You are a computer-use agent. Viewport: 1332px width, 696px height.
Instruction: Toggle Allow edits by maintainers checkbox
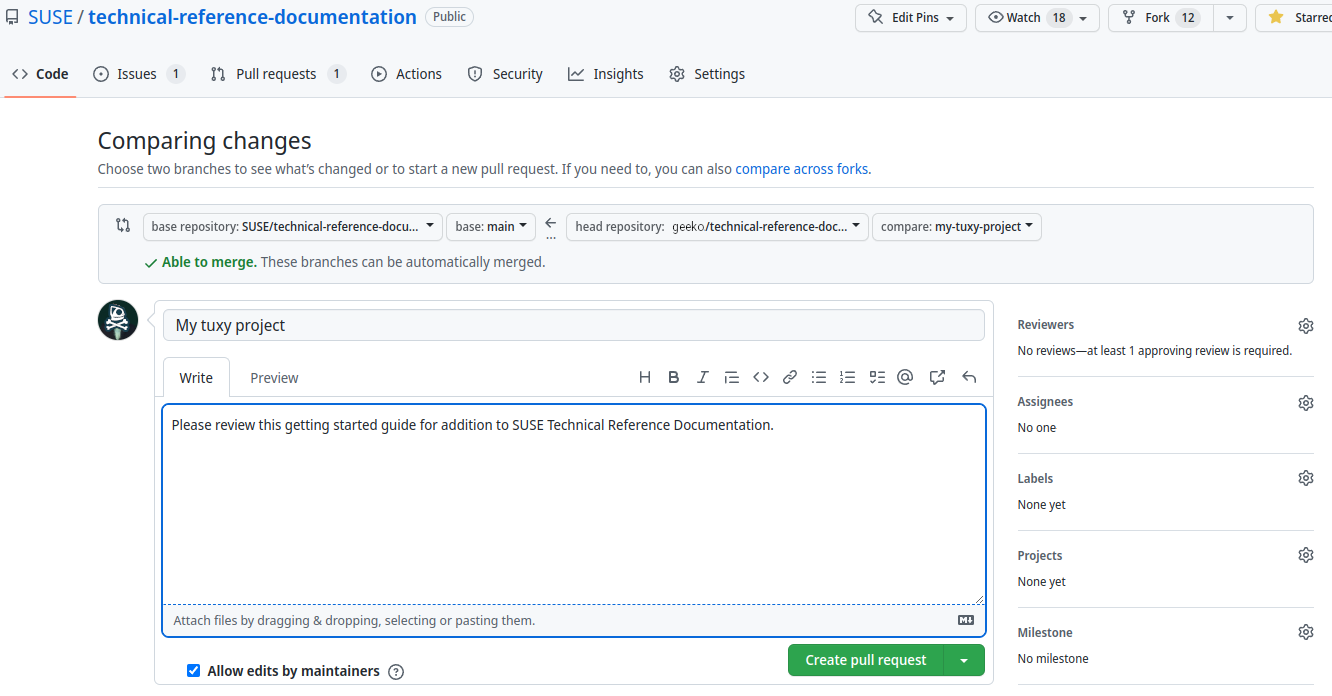(194, 671)
